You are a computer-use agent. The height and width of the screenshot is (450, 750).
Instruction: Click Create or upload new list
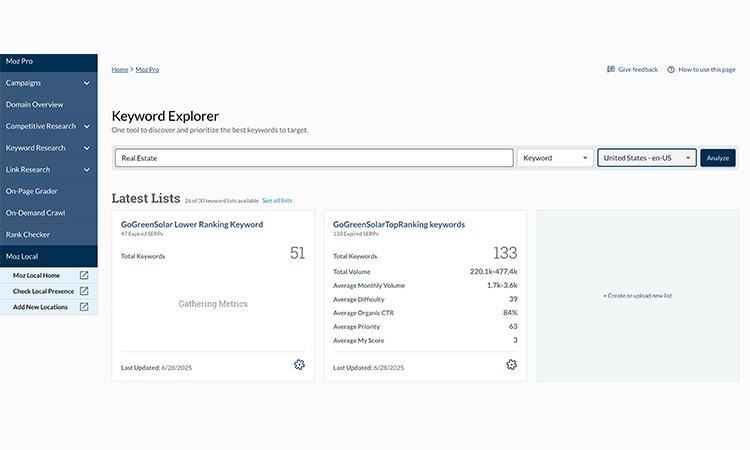pos(638,296)
